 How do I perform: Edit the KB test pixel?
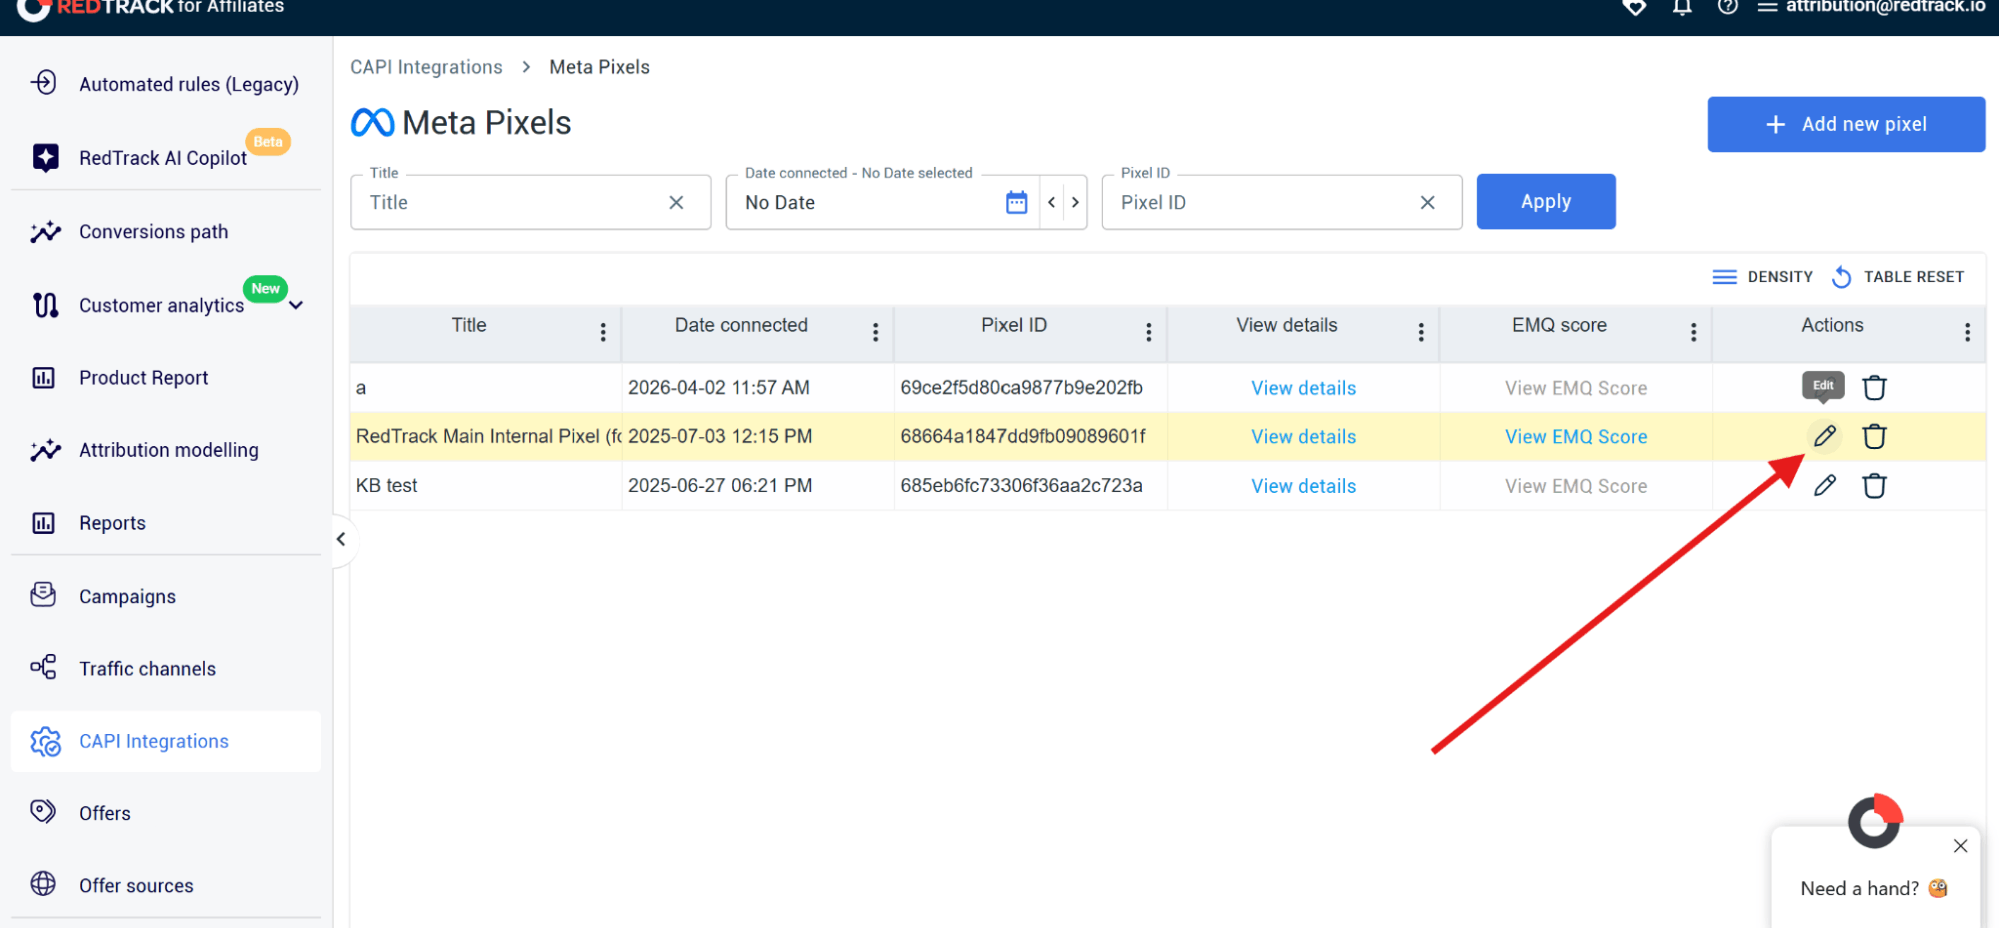[x=1825, y=485]
